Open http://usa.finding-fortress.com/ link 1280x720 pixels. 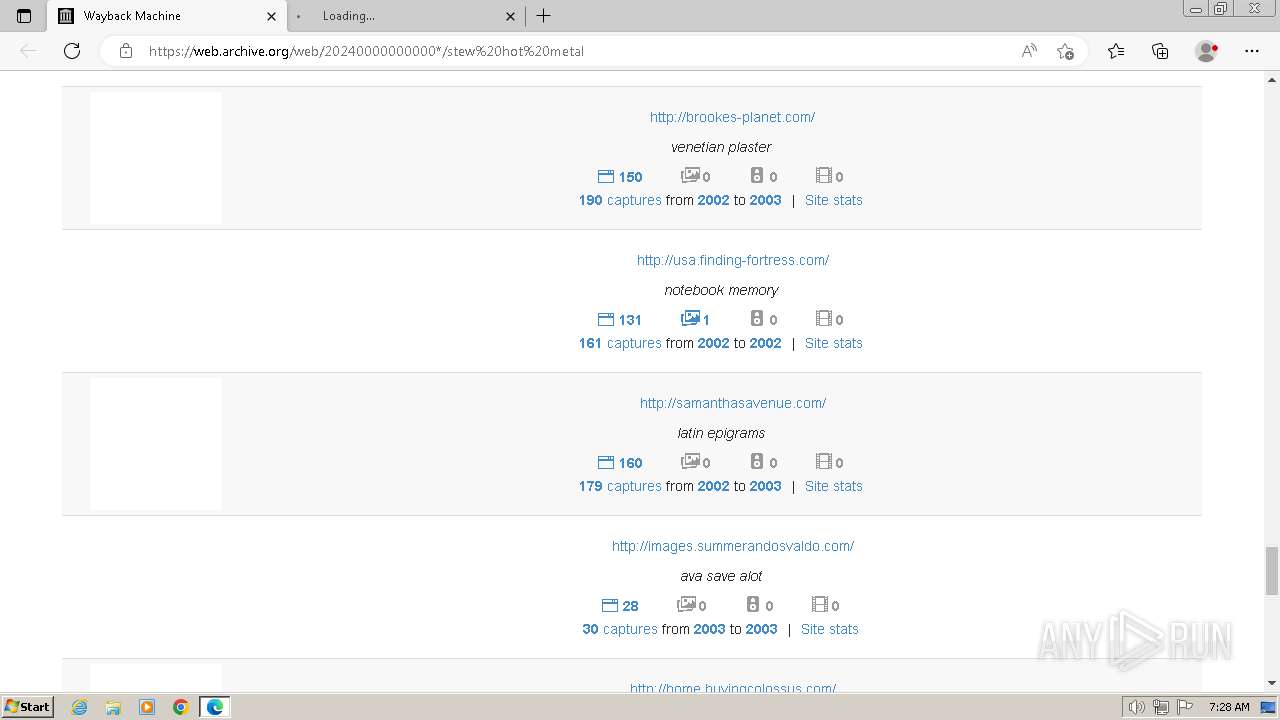(x=733, y=260)
